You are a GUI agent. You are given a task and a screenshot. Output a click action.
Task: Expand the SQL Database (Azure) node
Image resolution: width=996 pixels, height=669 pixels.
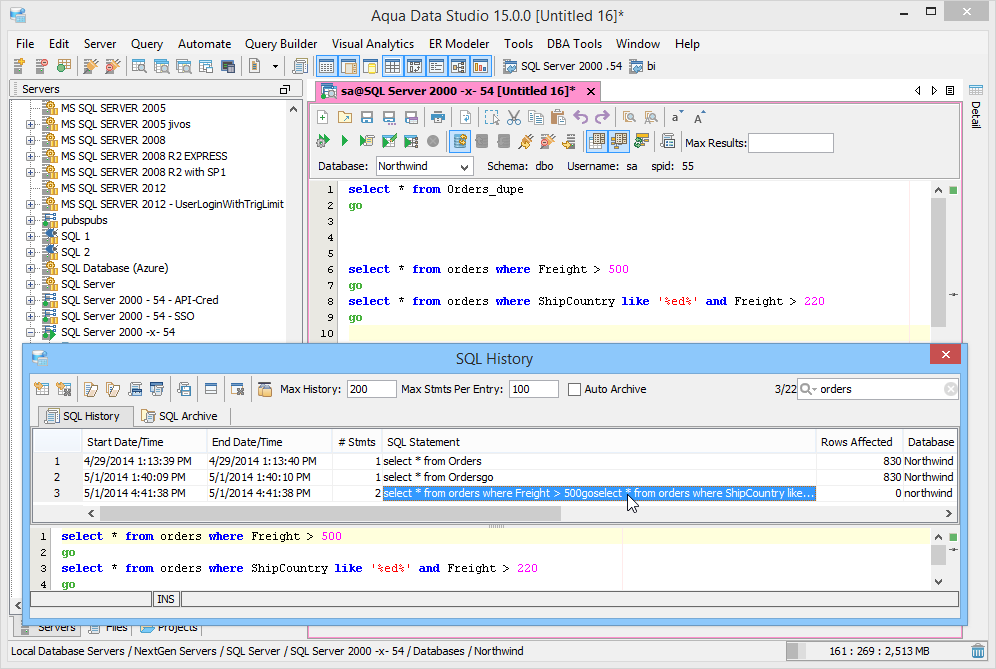(x=30, y=268)
